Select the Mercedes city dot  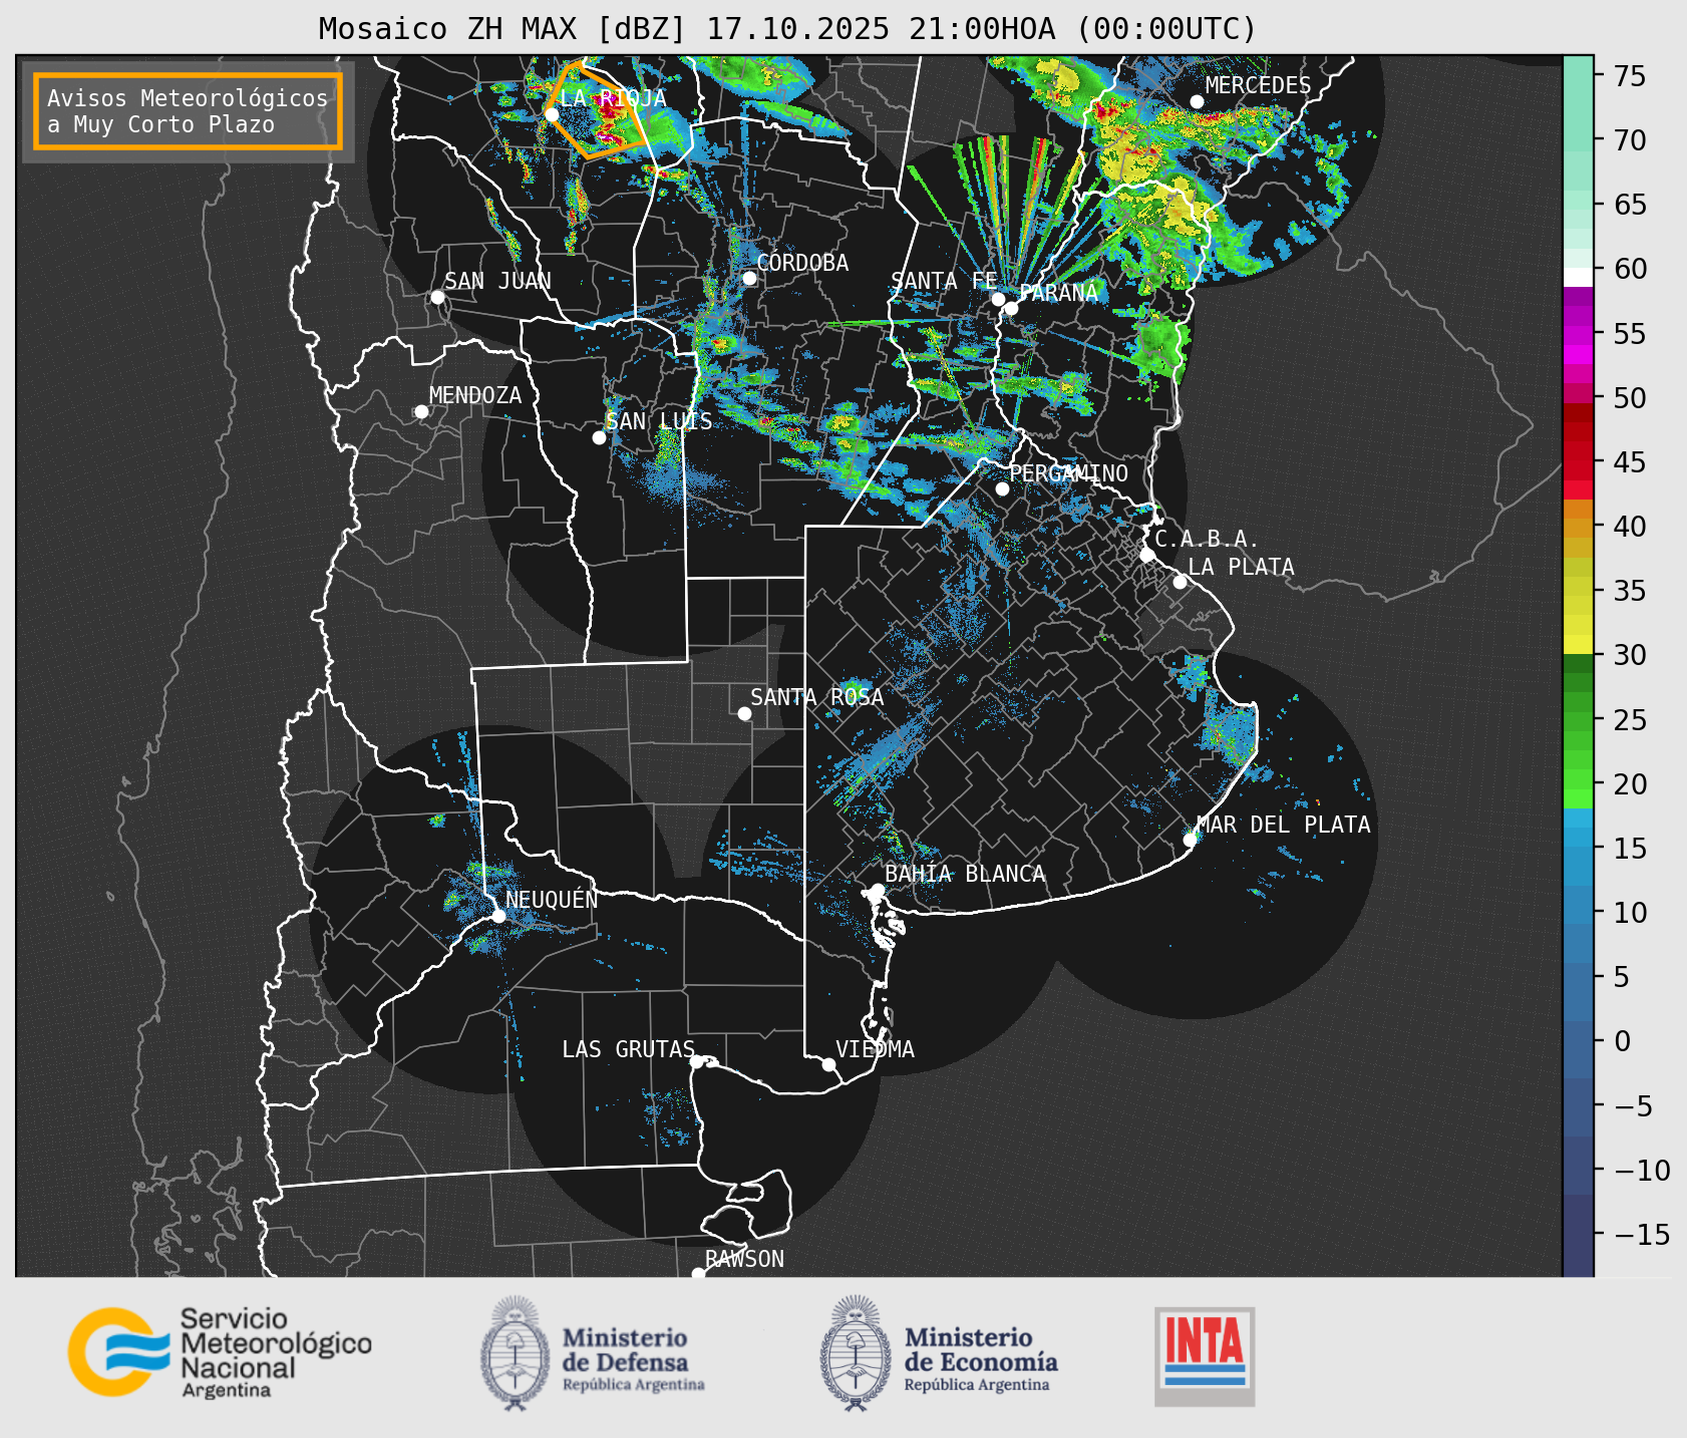pyautogui.click(x=1197, y=102)
